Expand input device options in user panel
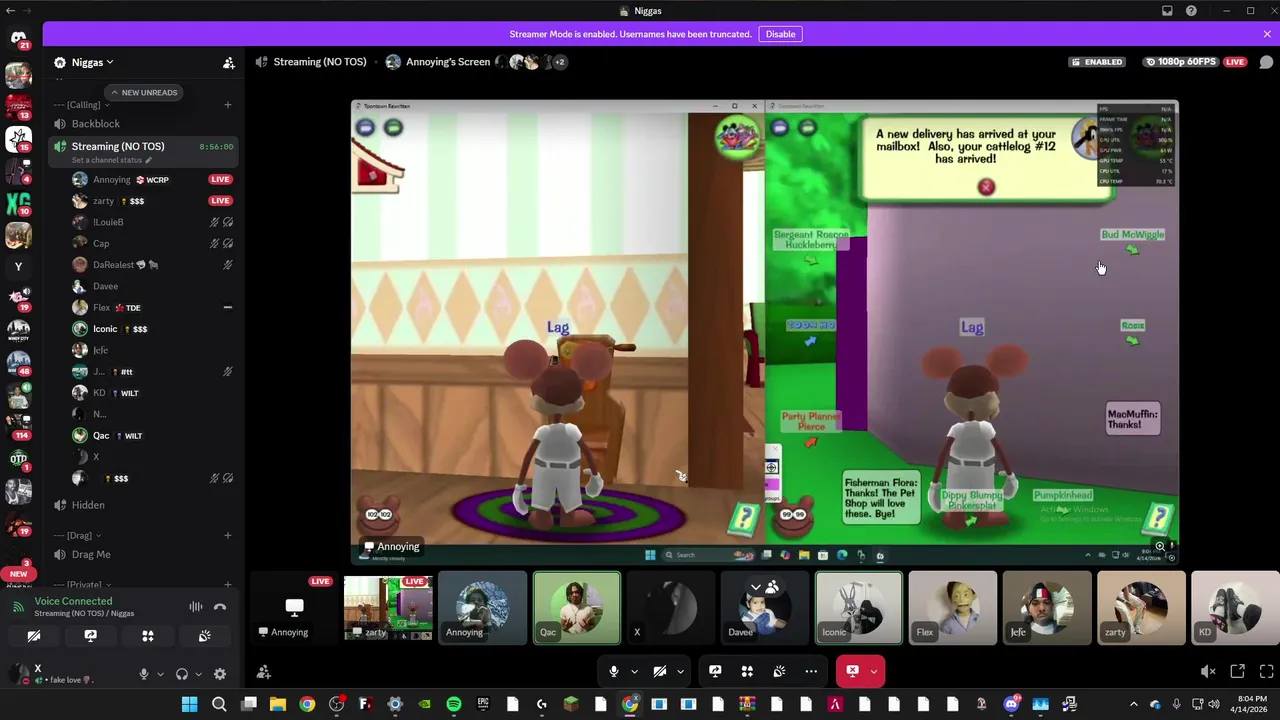1280x720 pixels. pos(159,674)
